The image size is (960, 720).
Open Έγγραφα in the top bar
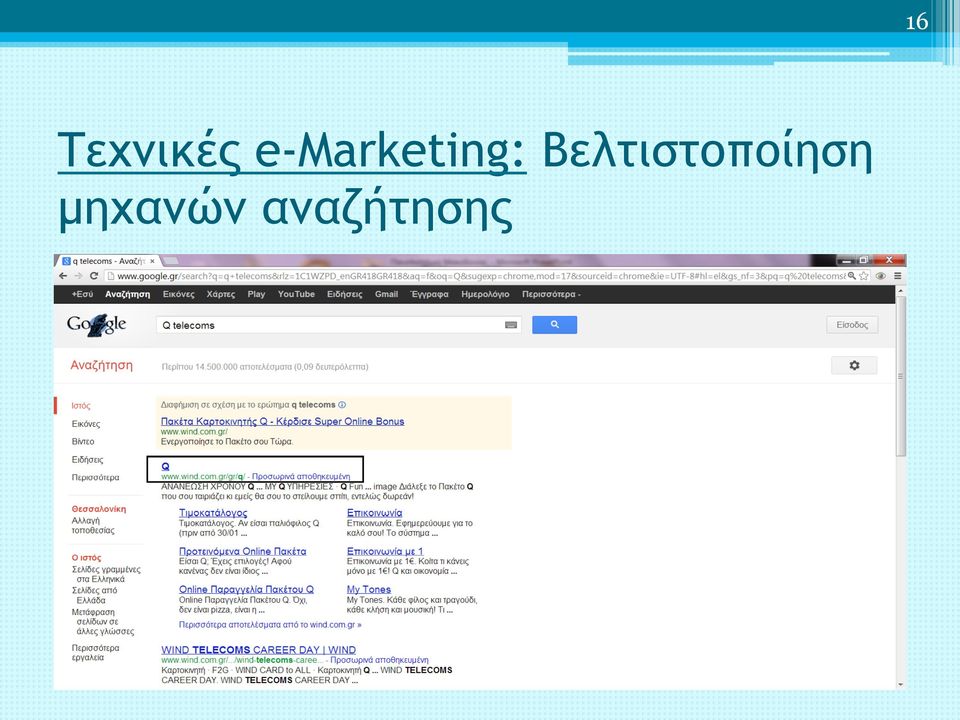[429, 294]
